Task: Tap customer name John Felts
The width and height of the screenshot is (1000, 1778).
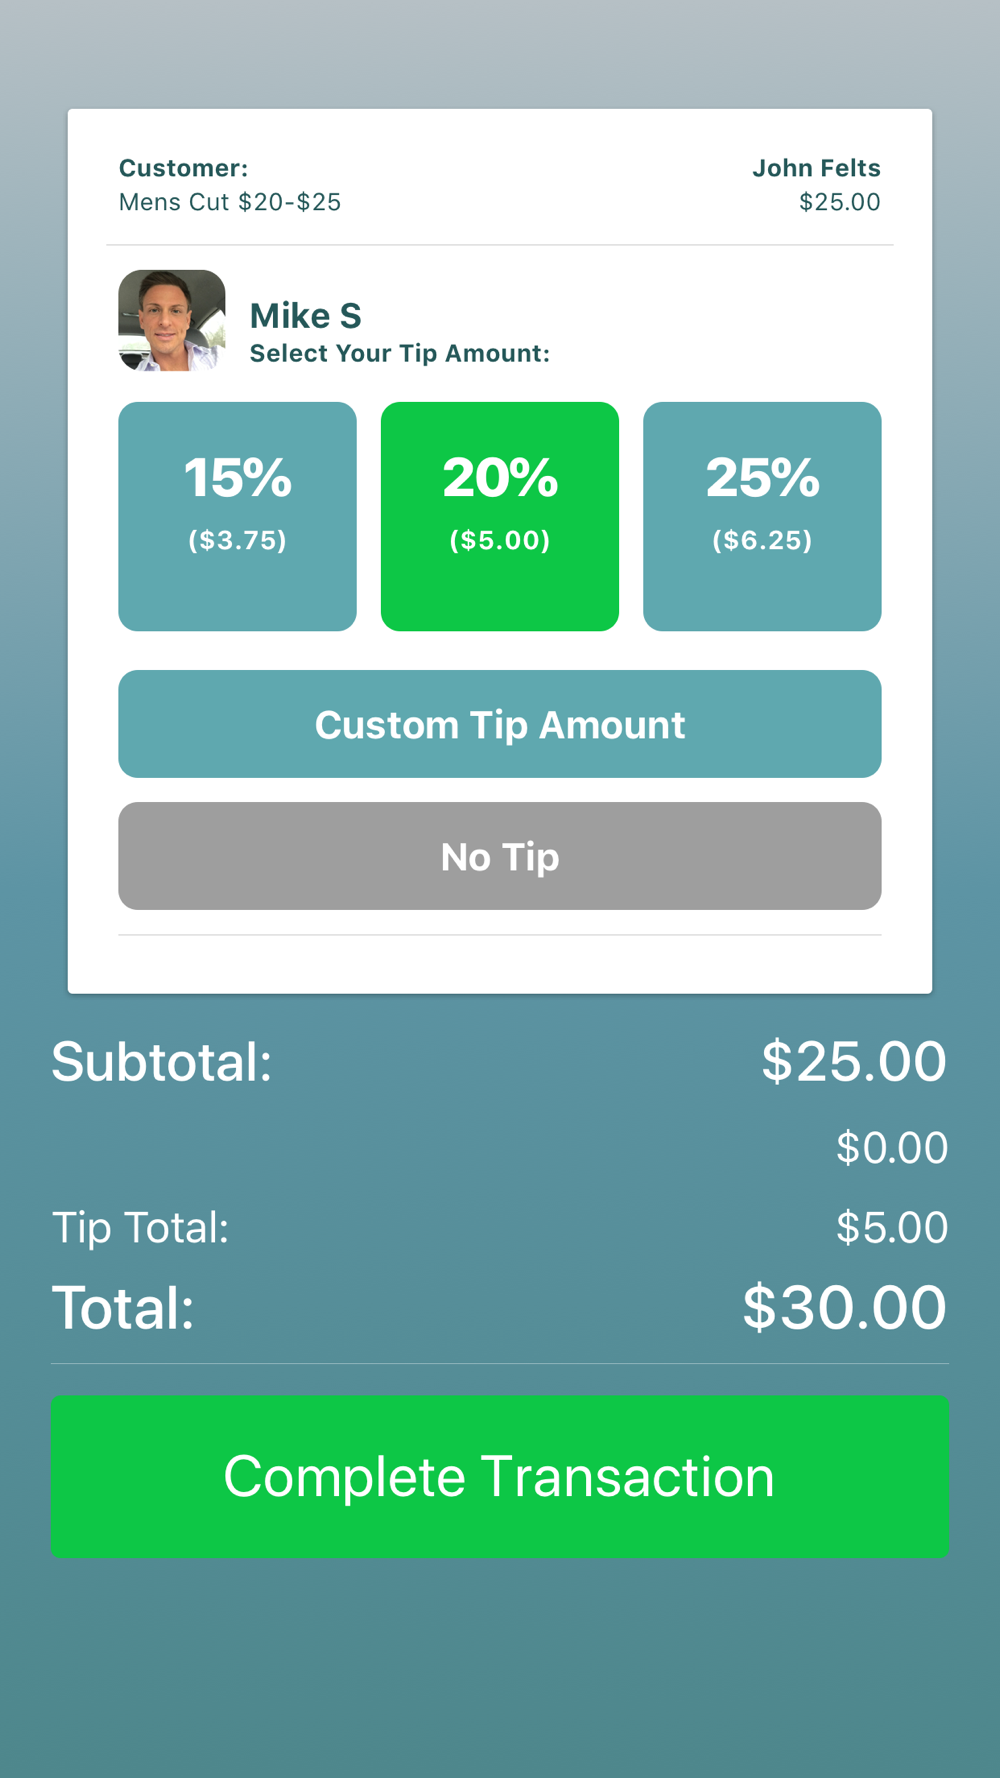Action: [816, 168]
